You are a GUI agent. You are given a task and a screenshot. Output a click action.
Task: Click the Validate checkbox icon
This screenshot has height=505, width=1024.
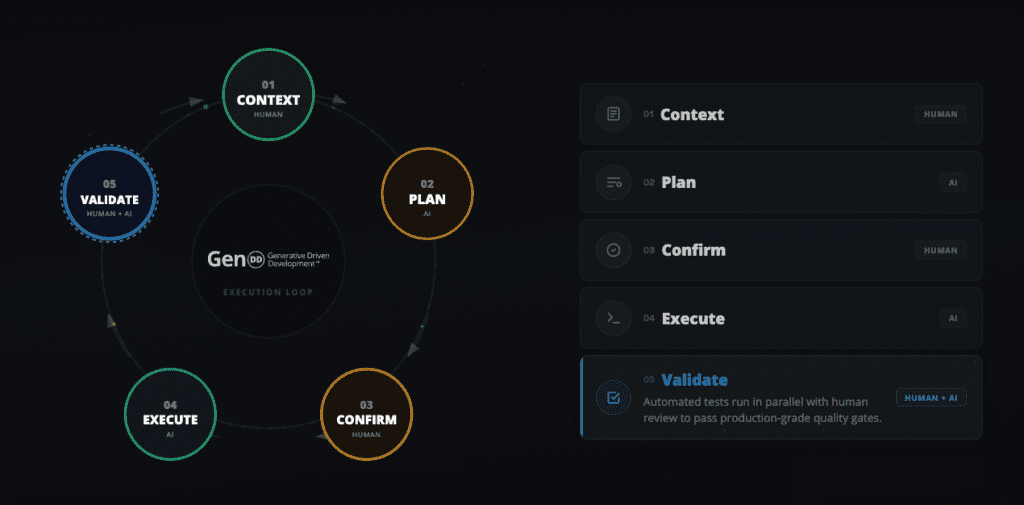point(613,398)
